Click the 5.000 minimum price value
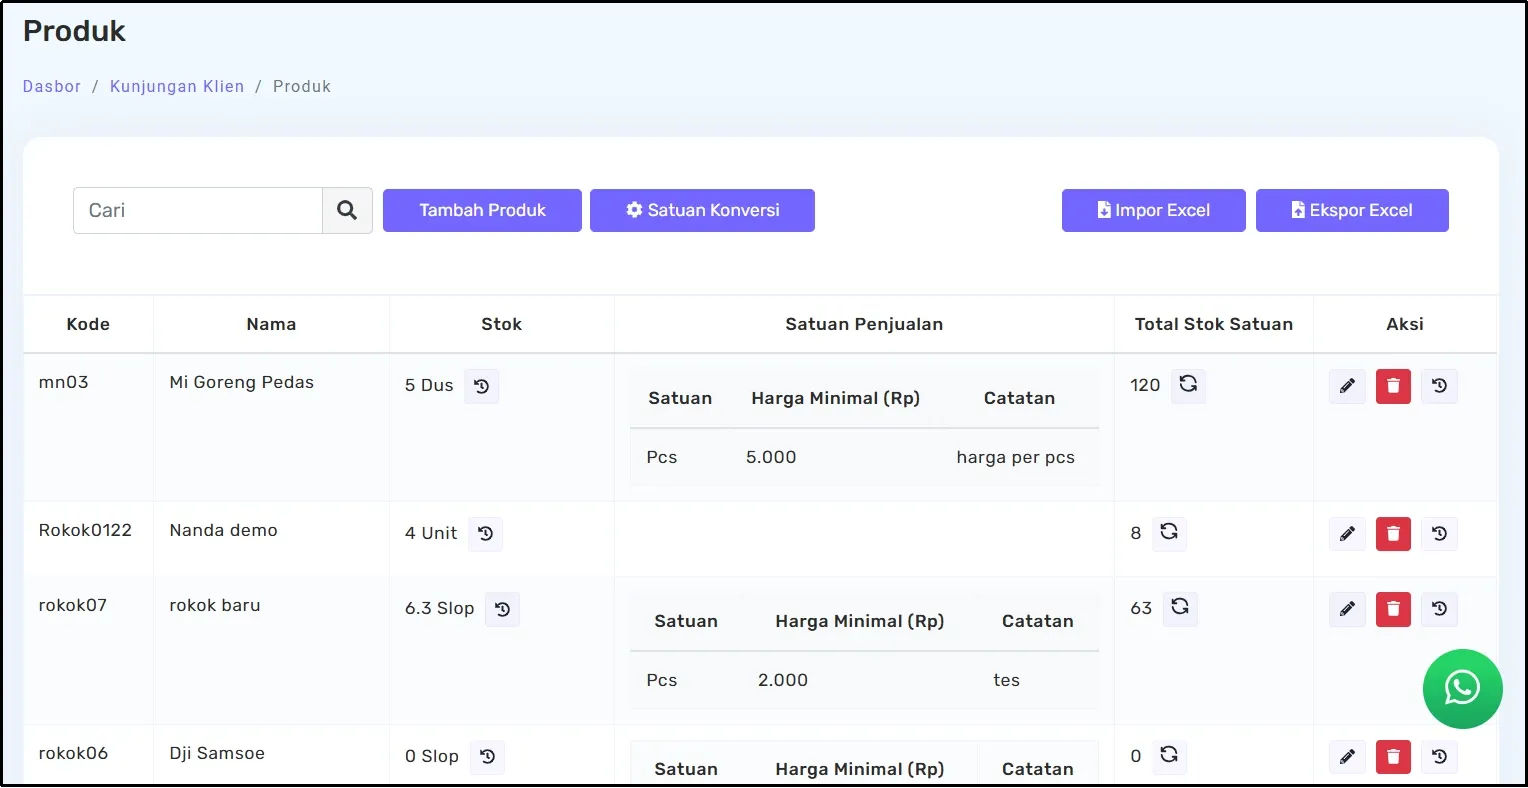 [771, 457]
